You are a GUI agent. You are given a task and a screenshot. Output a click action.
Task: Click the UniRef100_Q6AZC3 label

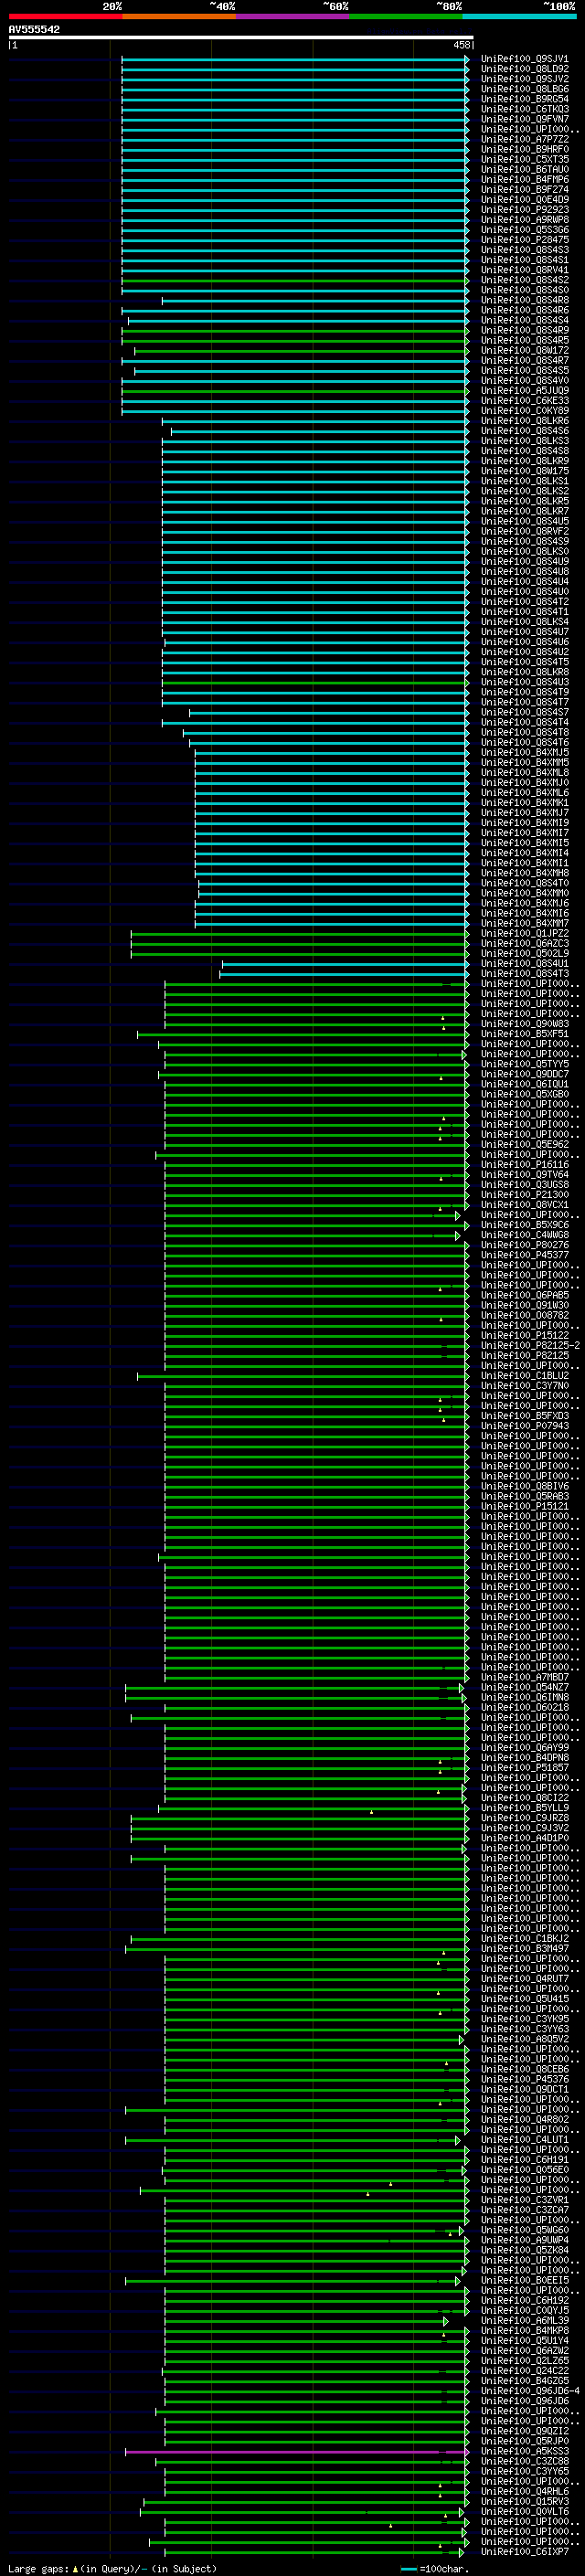[x=524, y=944]
